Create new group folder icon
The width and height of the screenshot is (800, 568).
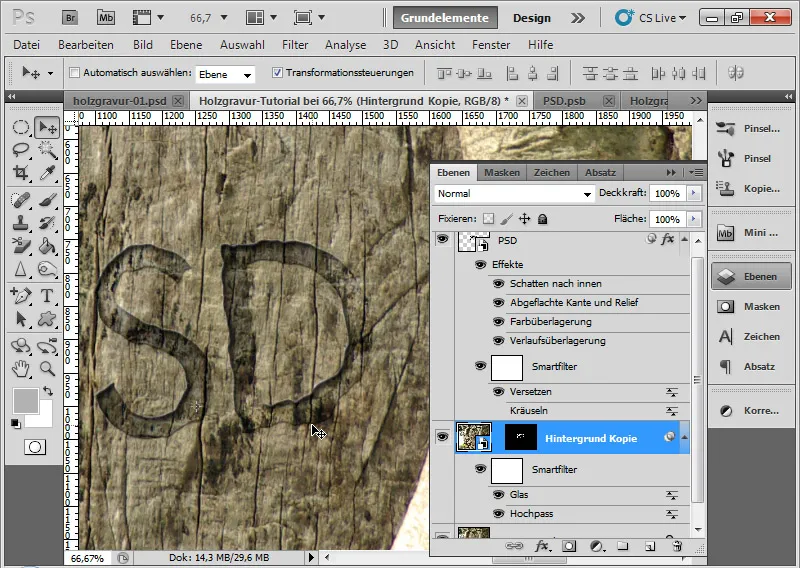click(x=622, y=546)
